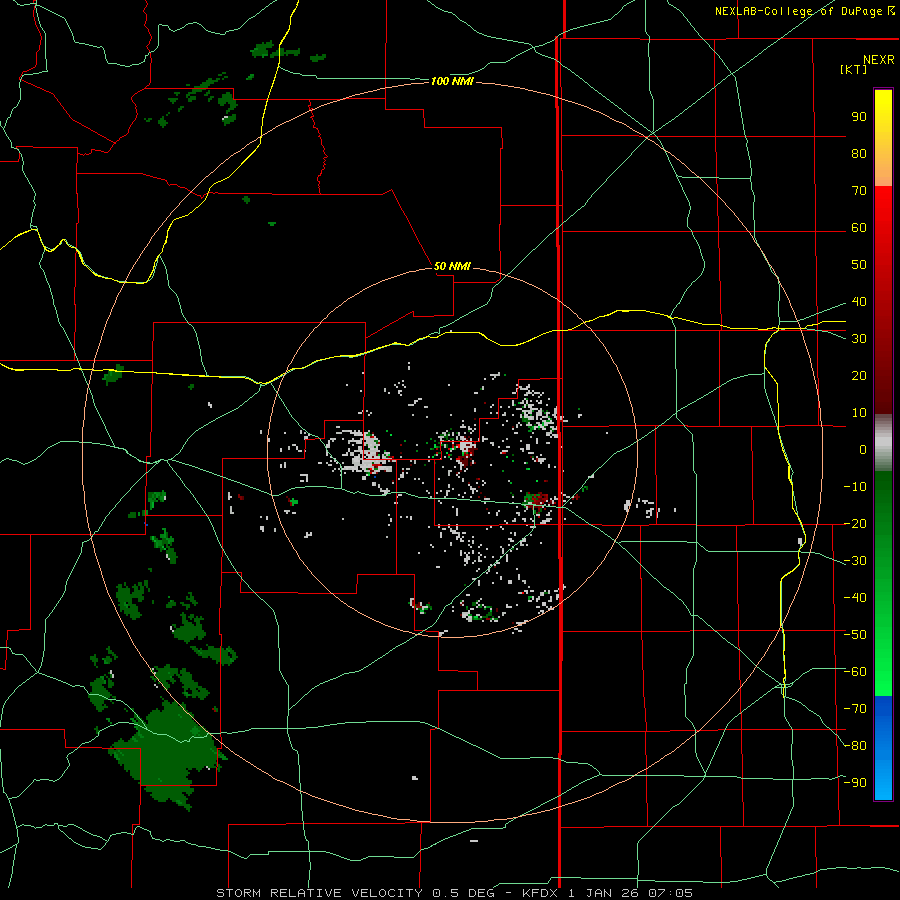Click the STORM RELATIVE VELOCITY caption text
Screen dimensions: 900x900
click(x=322, y=893)
